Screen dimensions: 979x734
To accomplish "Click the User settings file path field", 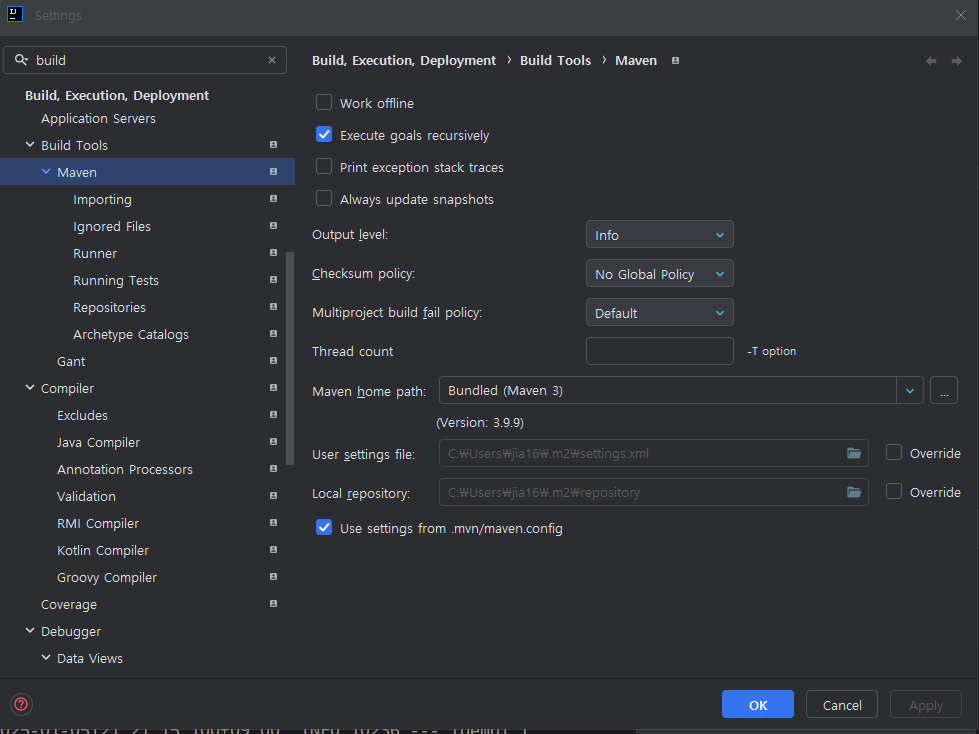I will [654, 453].
